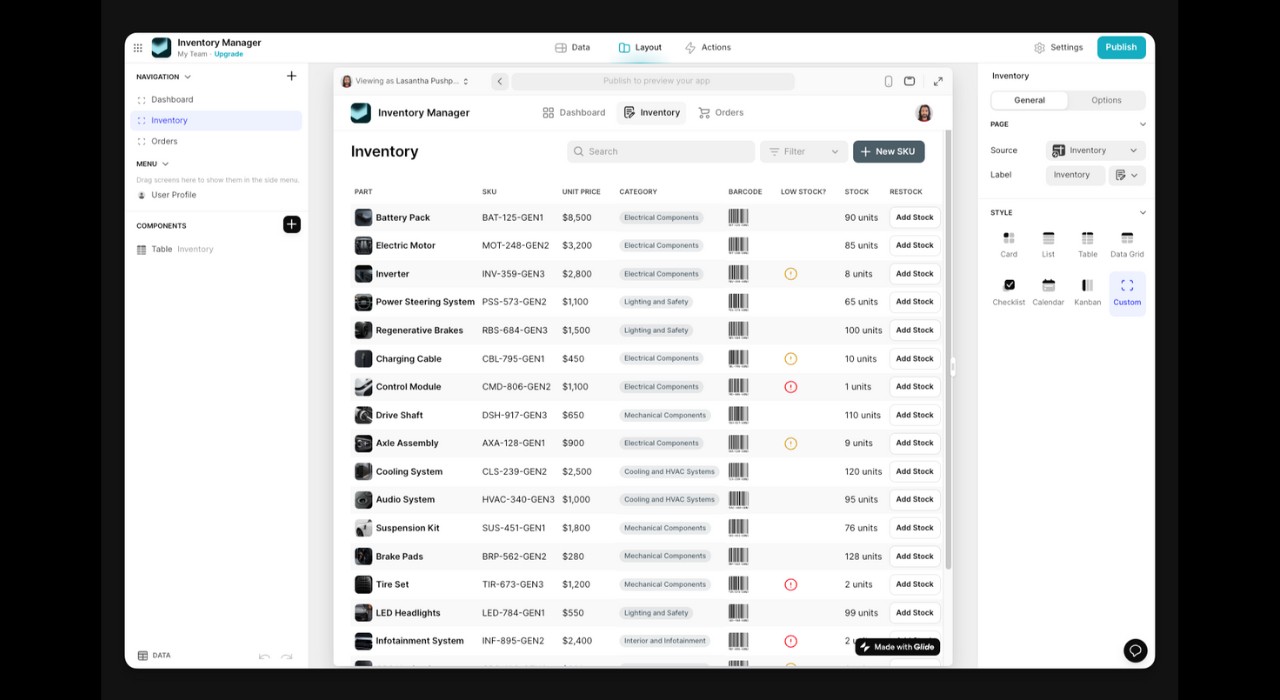1280x700 pixels.
Task: Expand the preview to fullscreen
Action: 938,81
